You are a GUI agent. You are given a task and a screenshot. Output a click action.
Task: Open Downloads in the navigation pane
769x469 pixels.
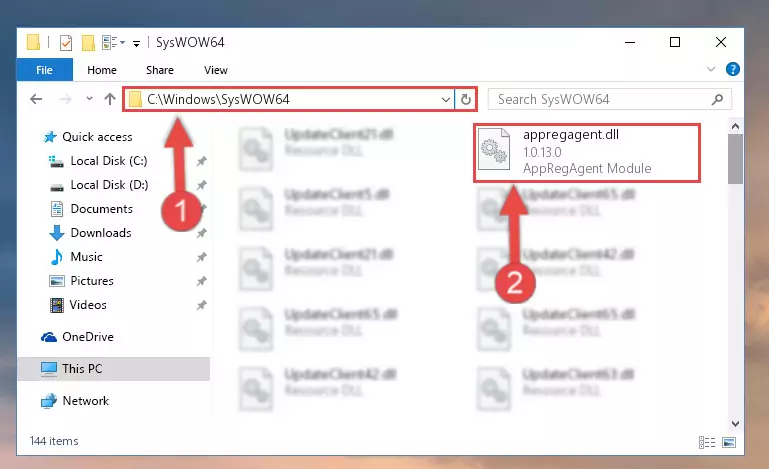point(101,233)
